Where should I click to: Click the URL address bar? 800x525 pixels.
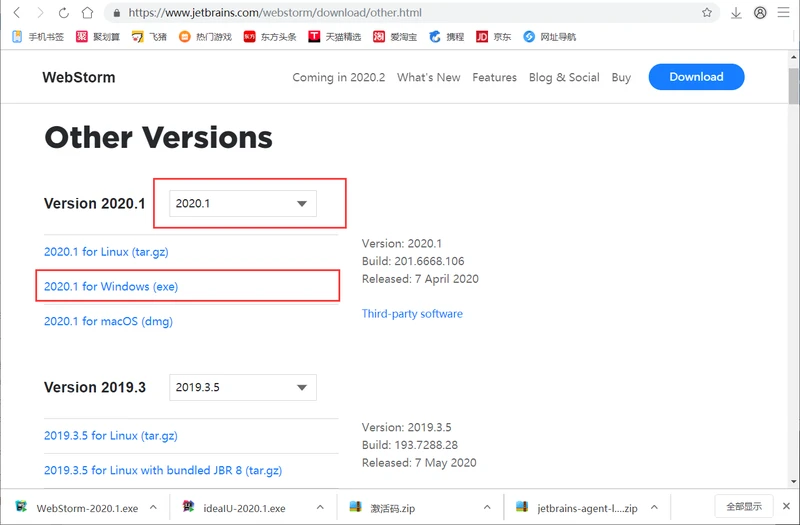pyautogui.click(x=400, y=13)
